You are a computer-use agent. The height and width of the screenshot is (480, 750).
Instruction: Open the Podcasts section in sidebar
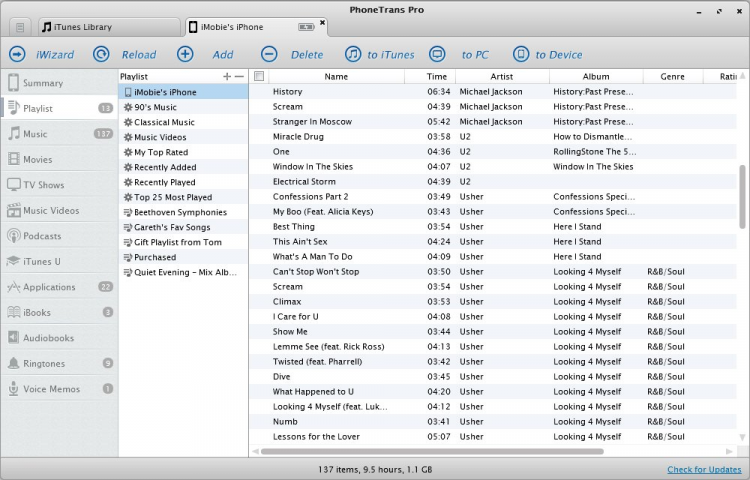click(x=42, y=236)
